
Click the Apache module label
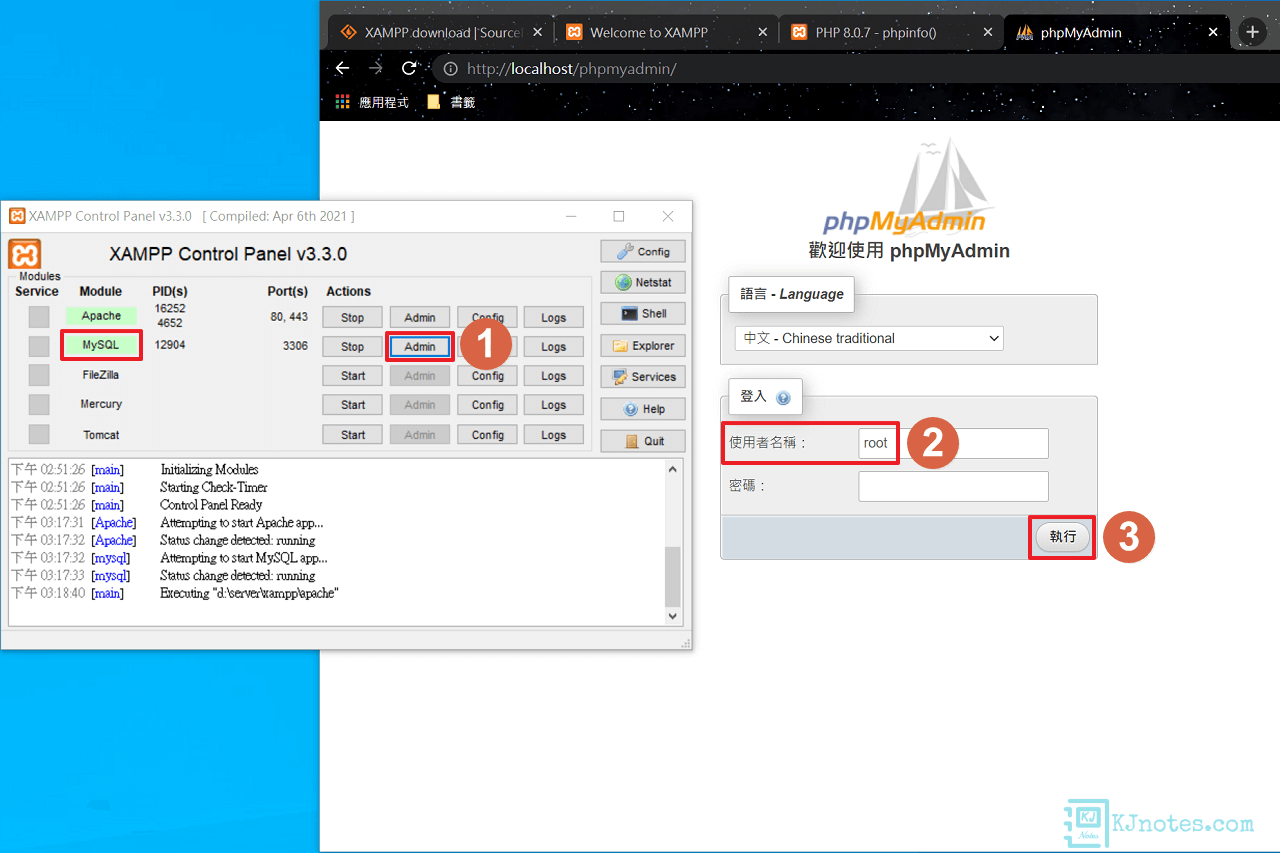pos(101,316)
